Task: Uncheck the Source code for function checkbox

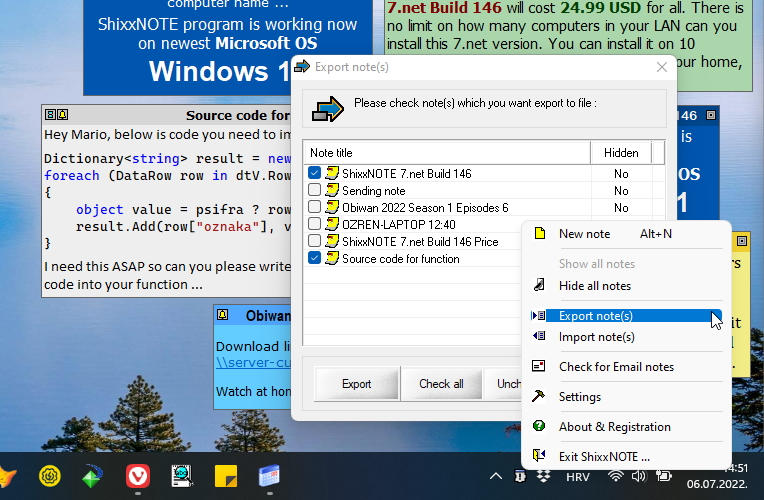Action: click(314, 258)
